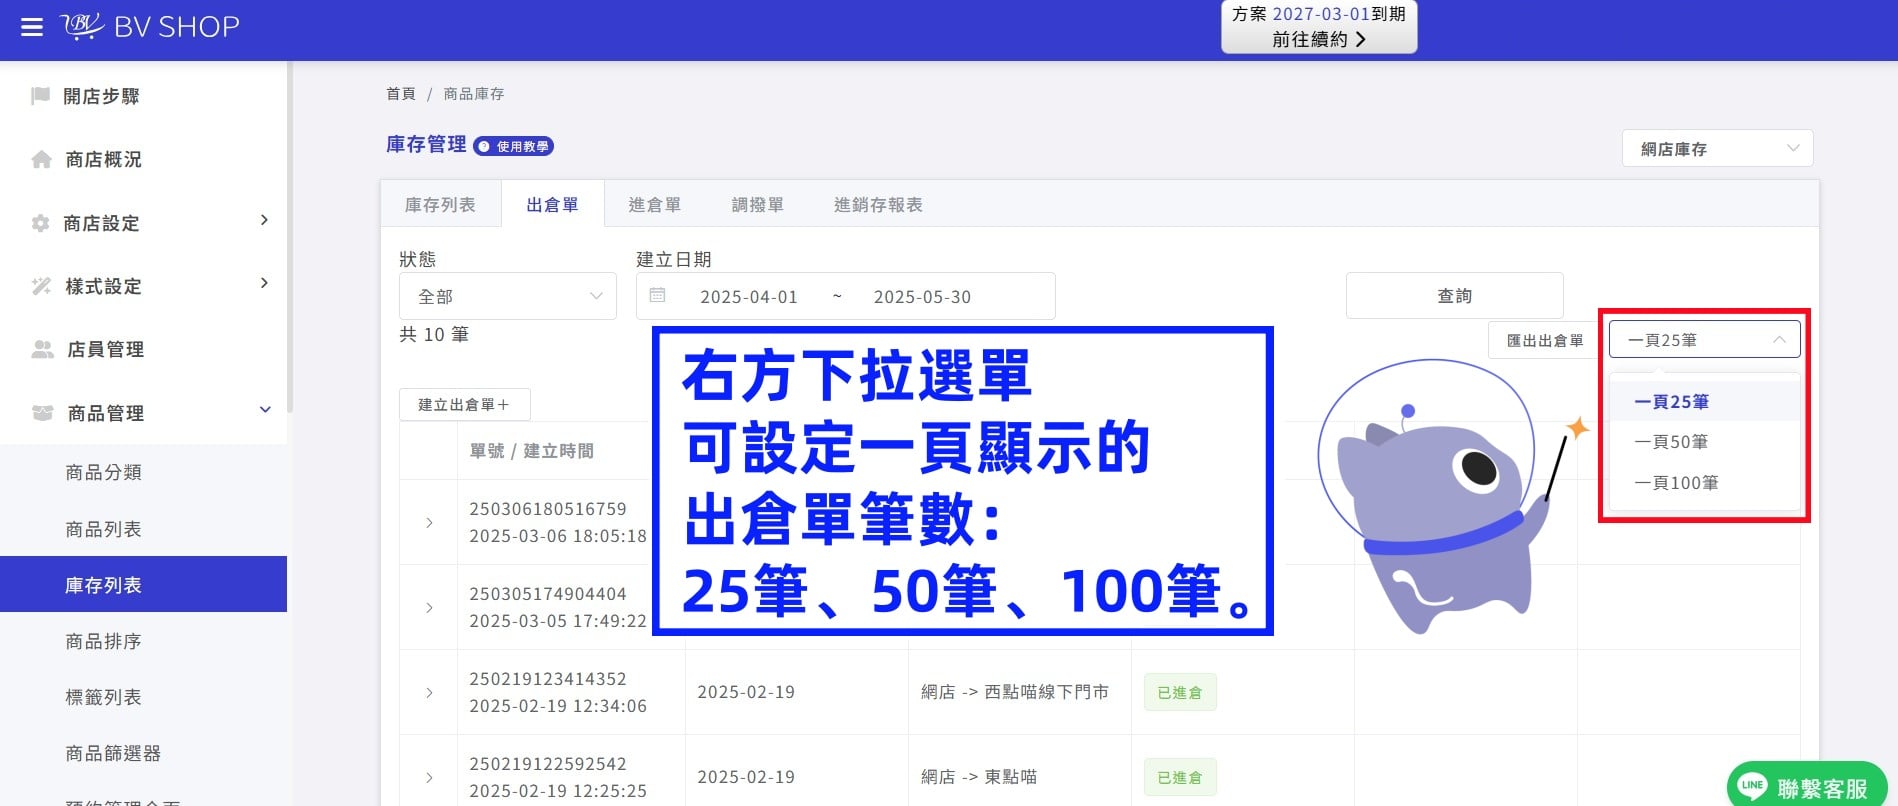1898x806 pixels.
Task: Click the 商品管理 box icon
Action: point(42,413)
